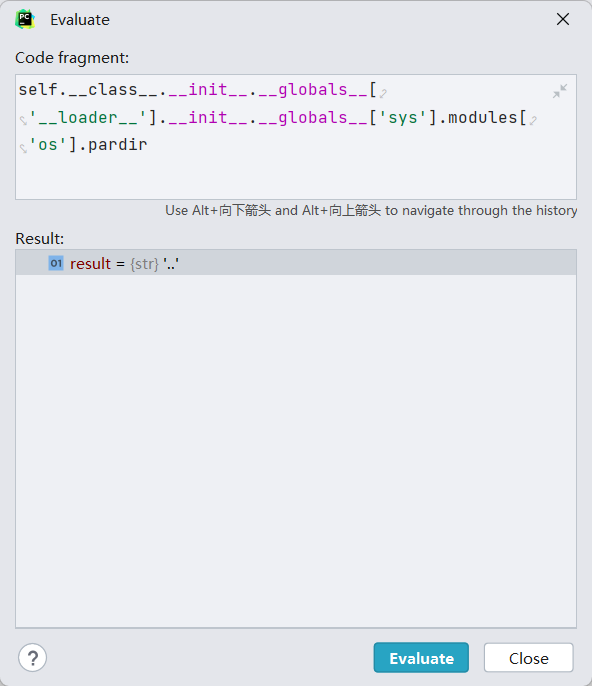Click the Evaluate button
This screenshot has height=686, width=592.
click(421, 658)
